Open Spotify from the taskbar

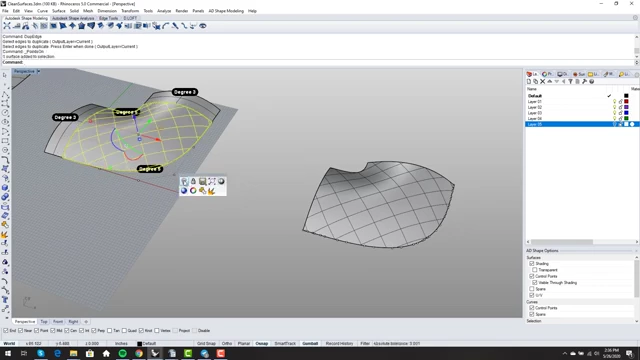pyautogui.click(x=122, y=353)
